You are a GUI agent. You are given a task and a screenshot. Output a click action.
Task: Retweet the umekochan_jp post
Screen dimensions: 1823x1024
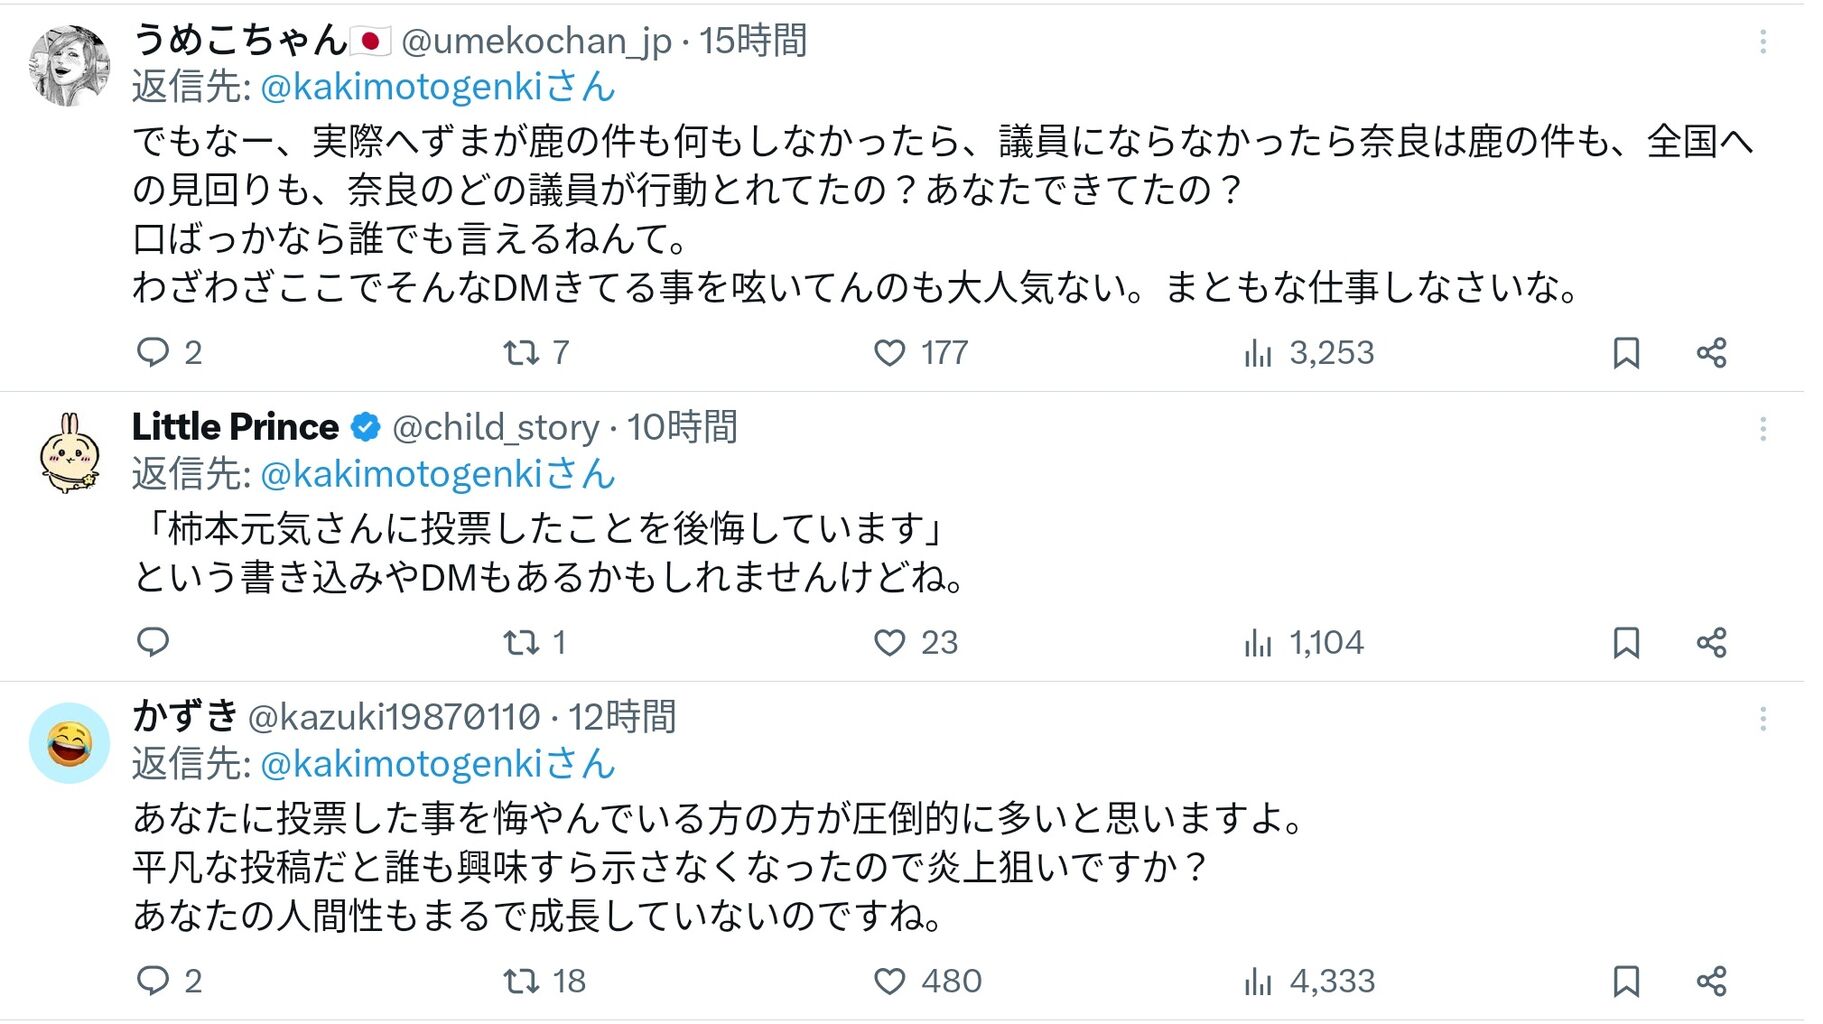[x=521, y=352]
